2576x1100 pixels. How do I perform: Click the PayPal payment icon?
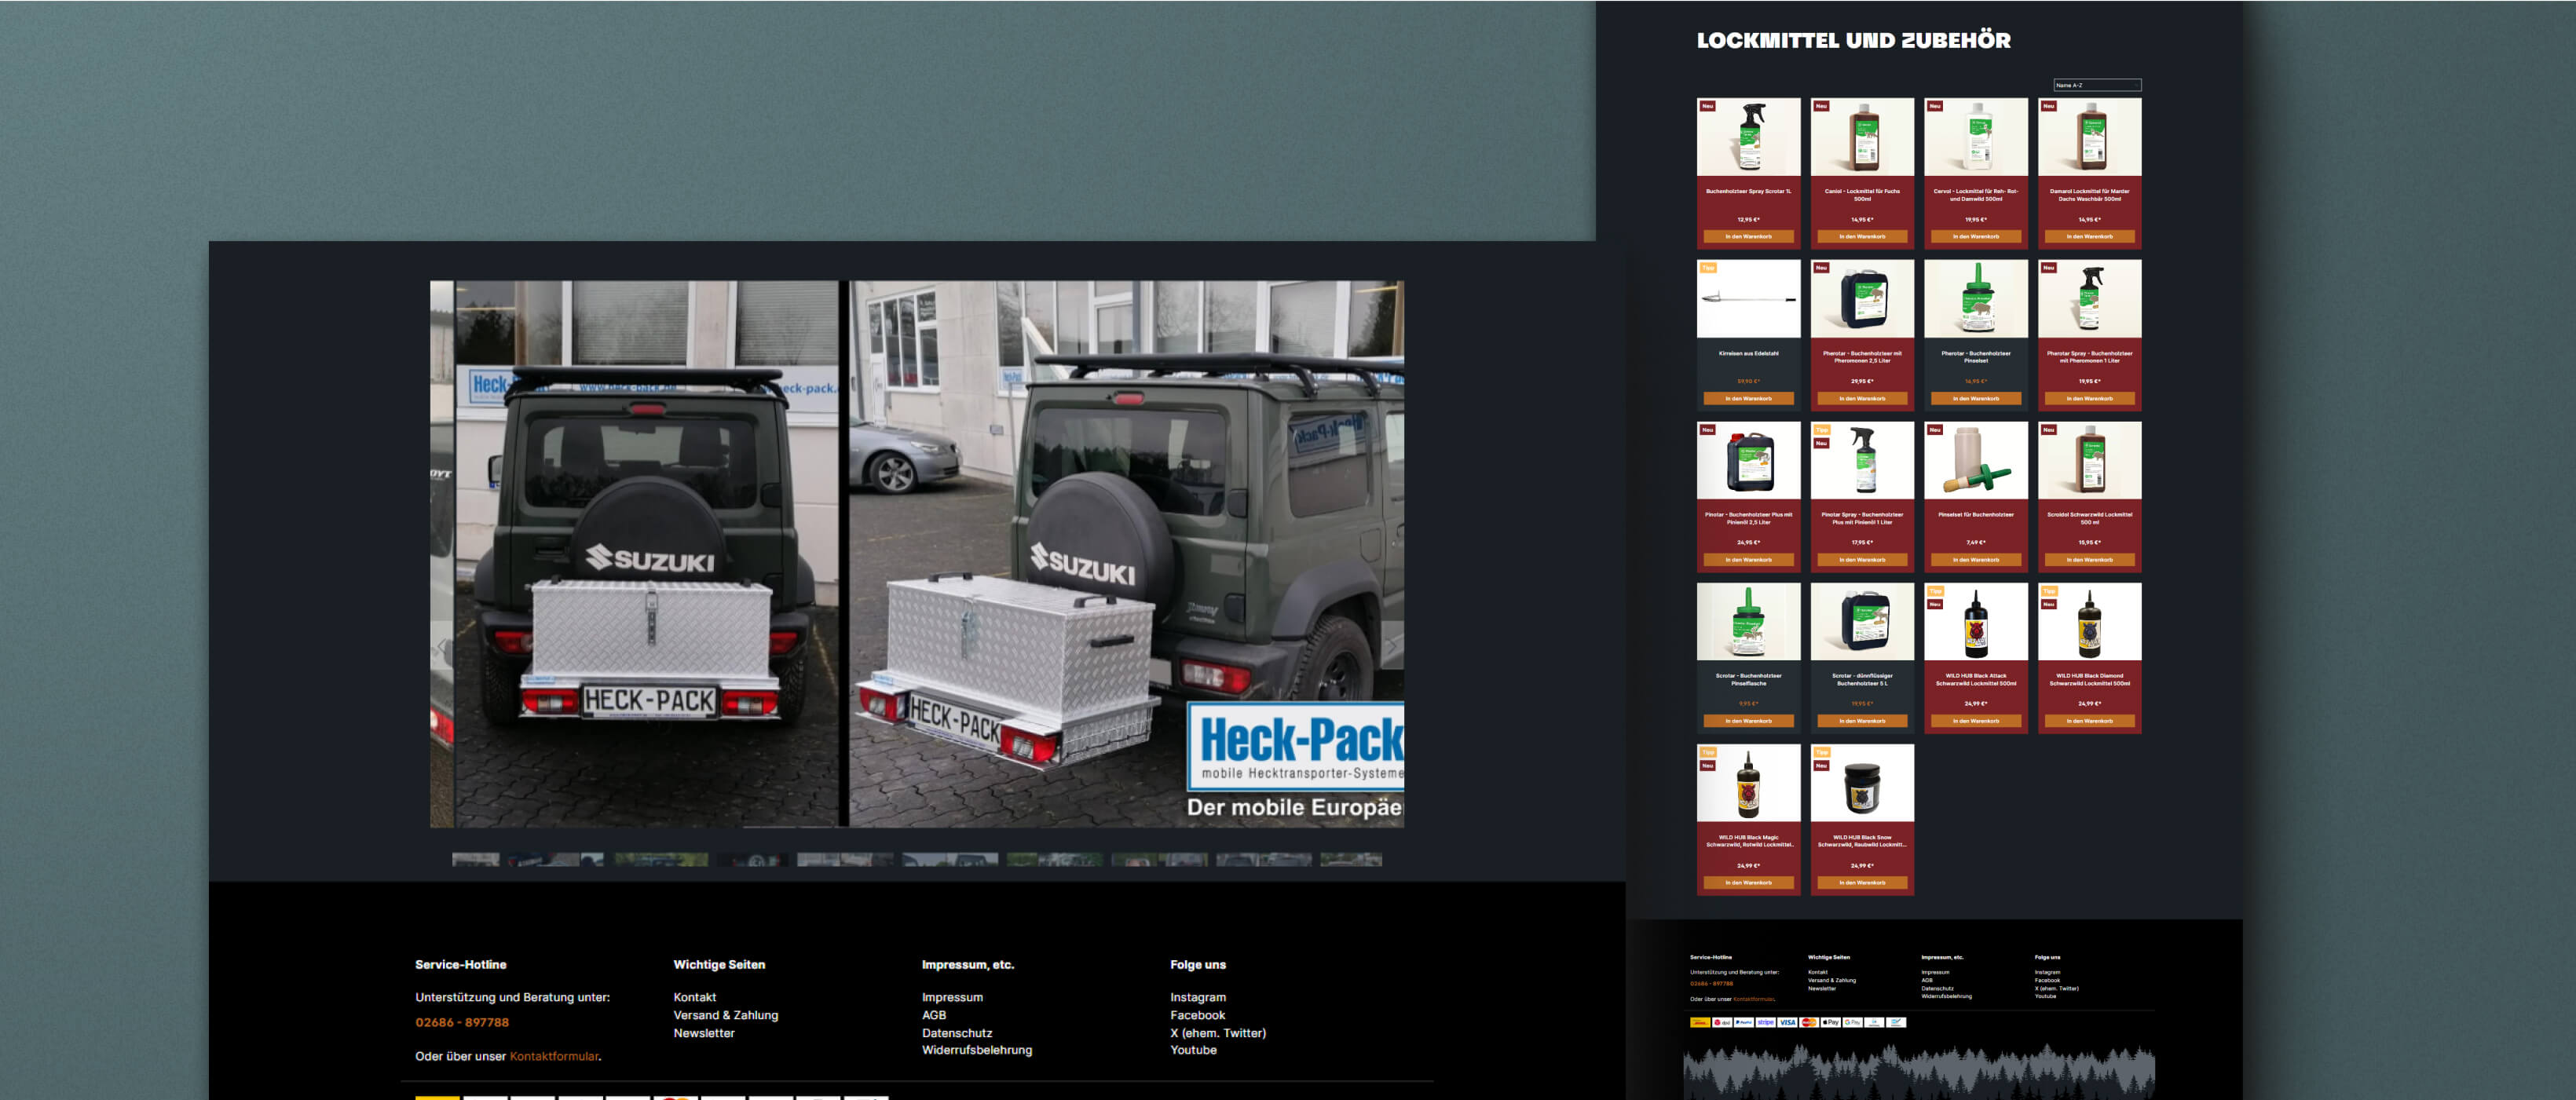pos(1744,1022)
